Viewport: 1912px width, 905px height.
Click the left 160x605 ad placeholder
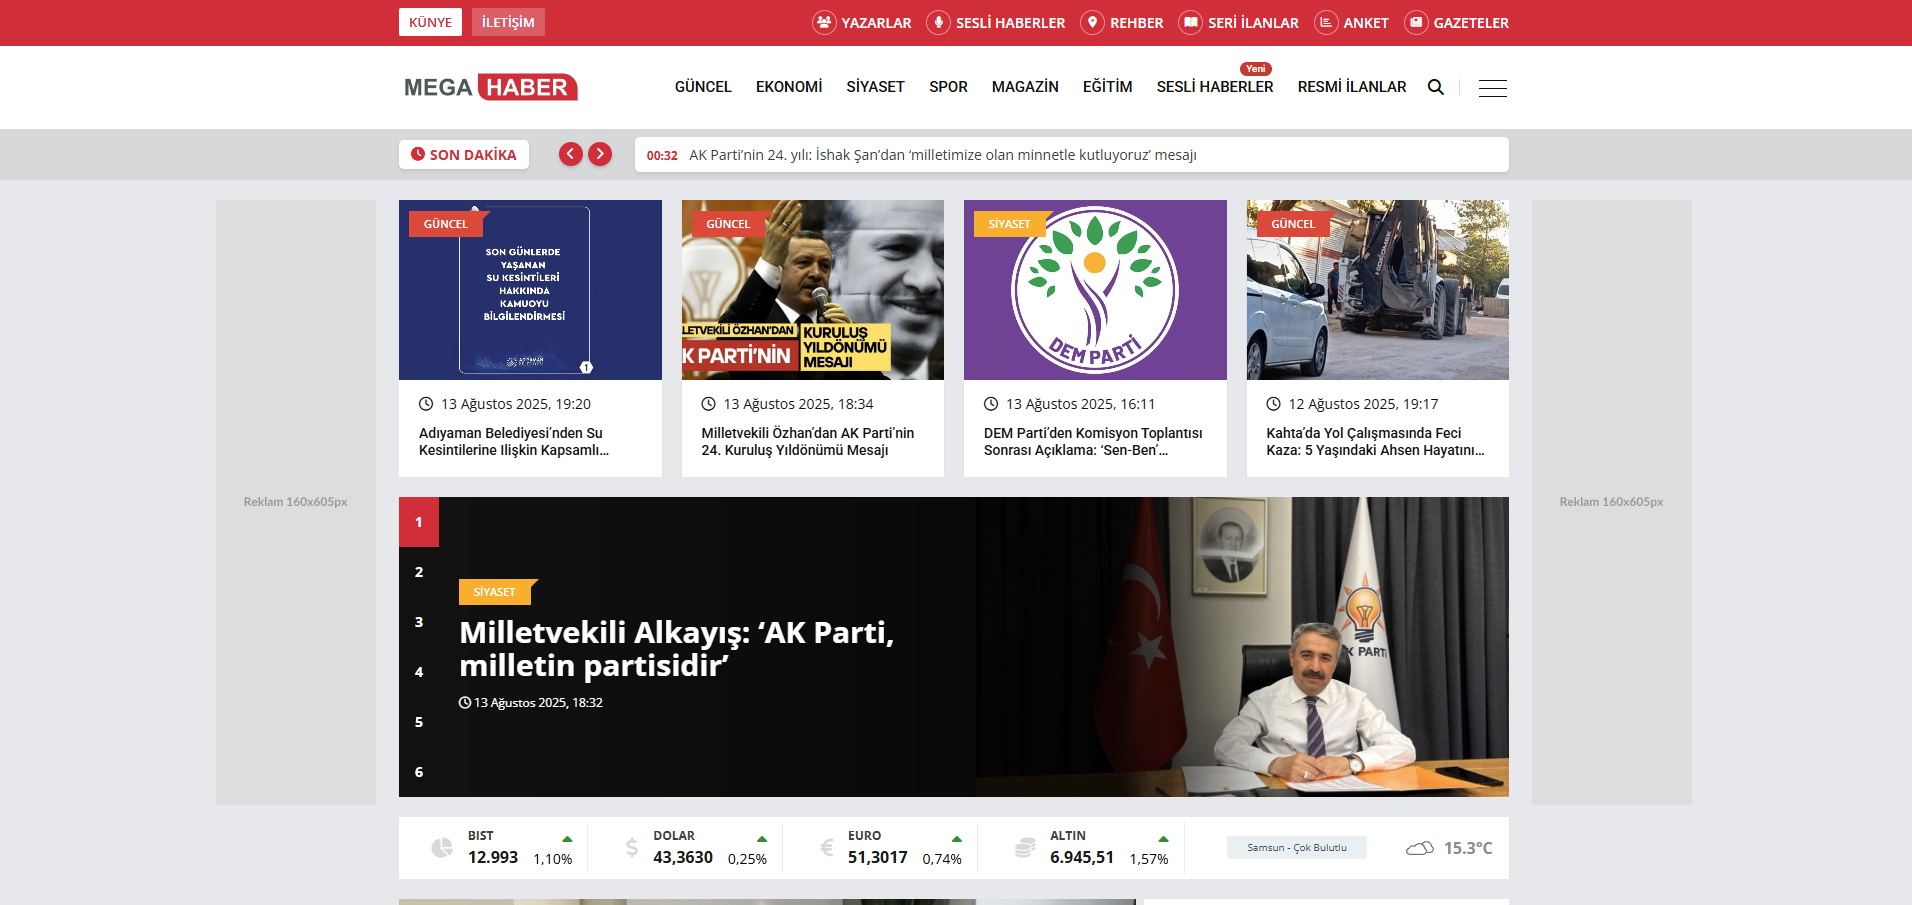296,502
